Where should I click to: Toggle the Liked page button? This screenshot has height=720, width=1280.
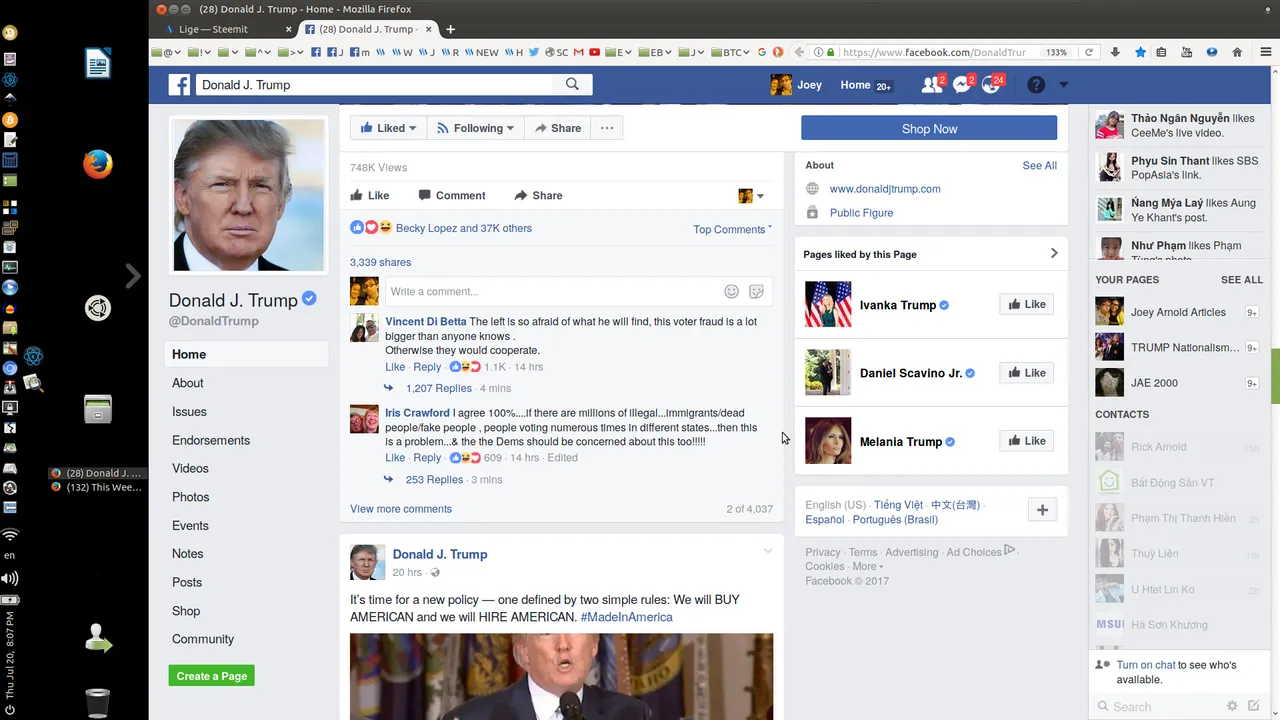pos(388,128)
